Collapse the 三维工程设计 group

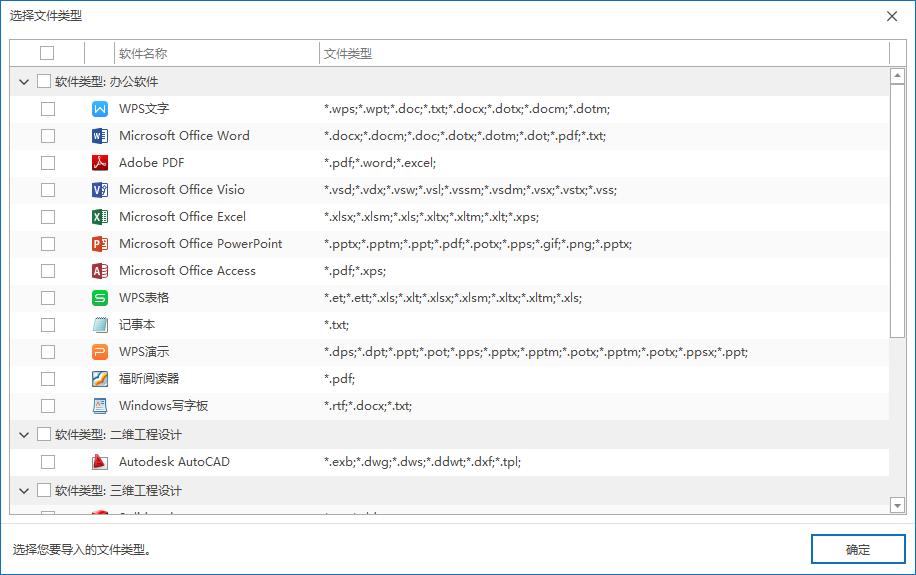[24, 491]
